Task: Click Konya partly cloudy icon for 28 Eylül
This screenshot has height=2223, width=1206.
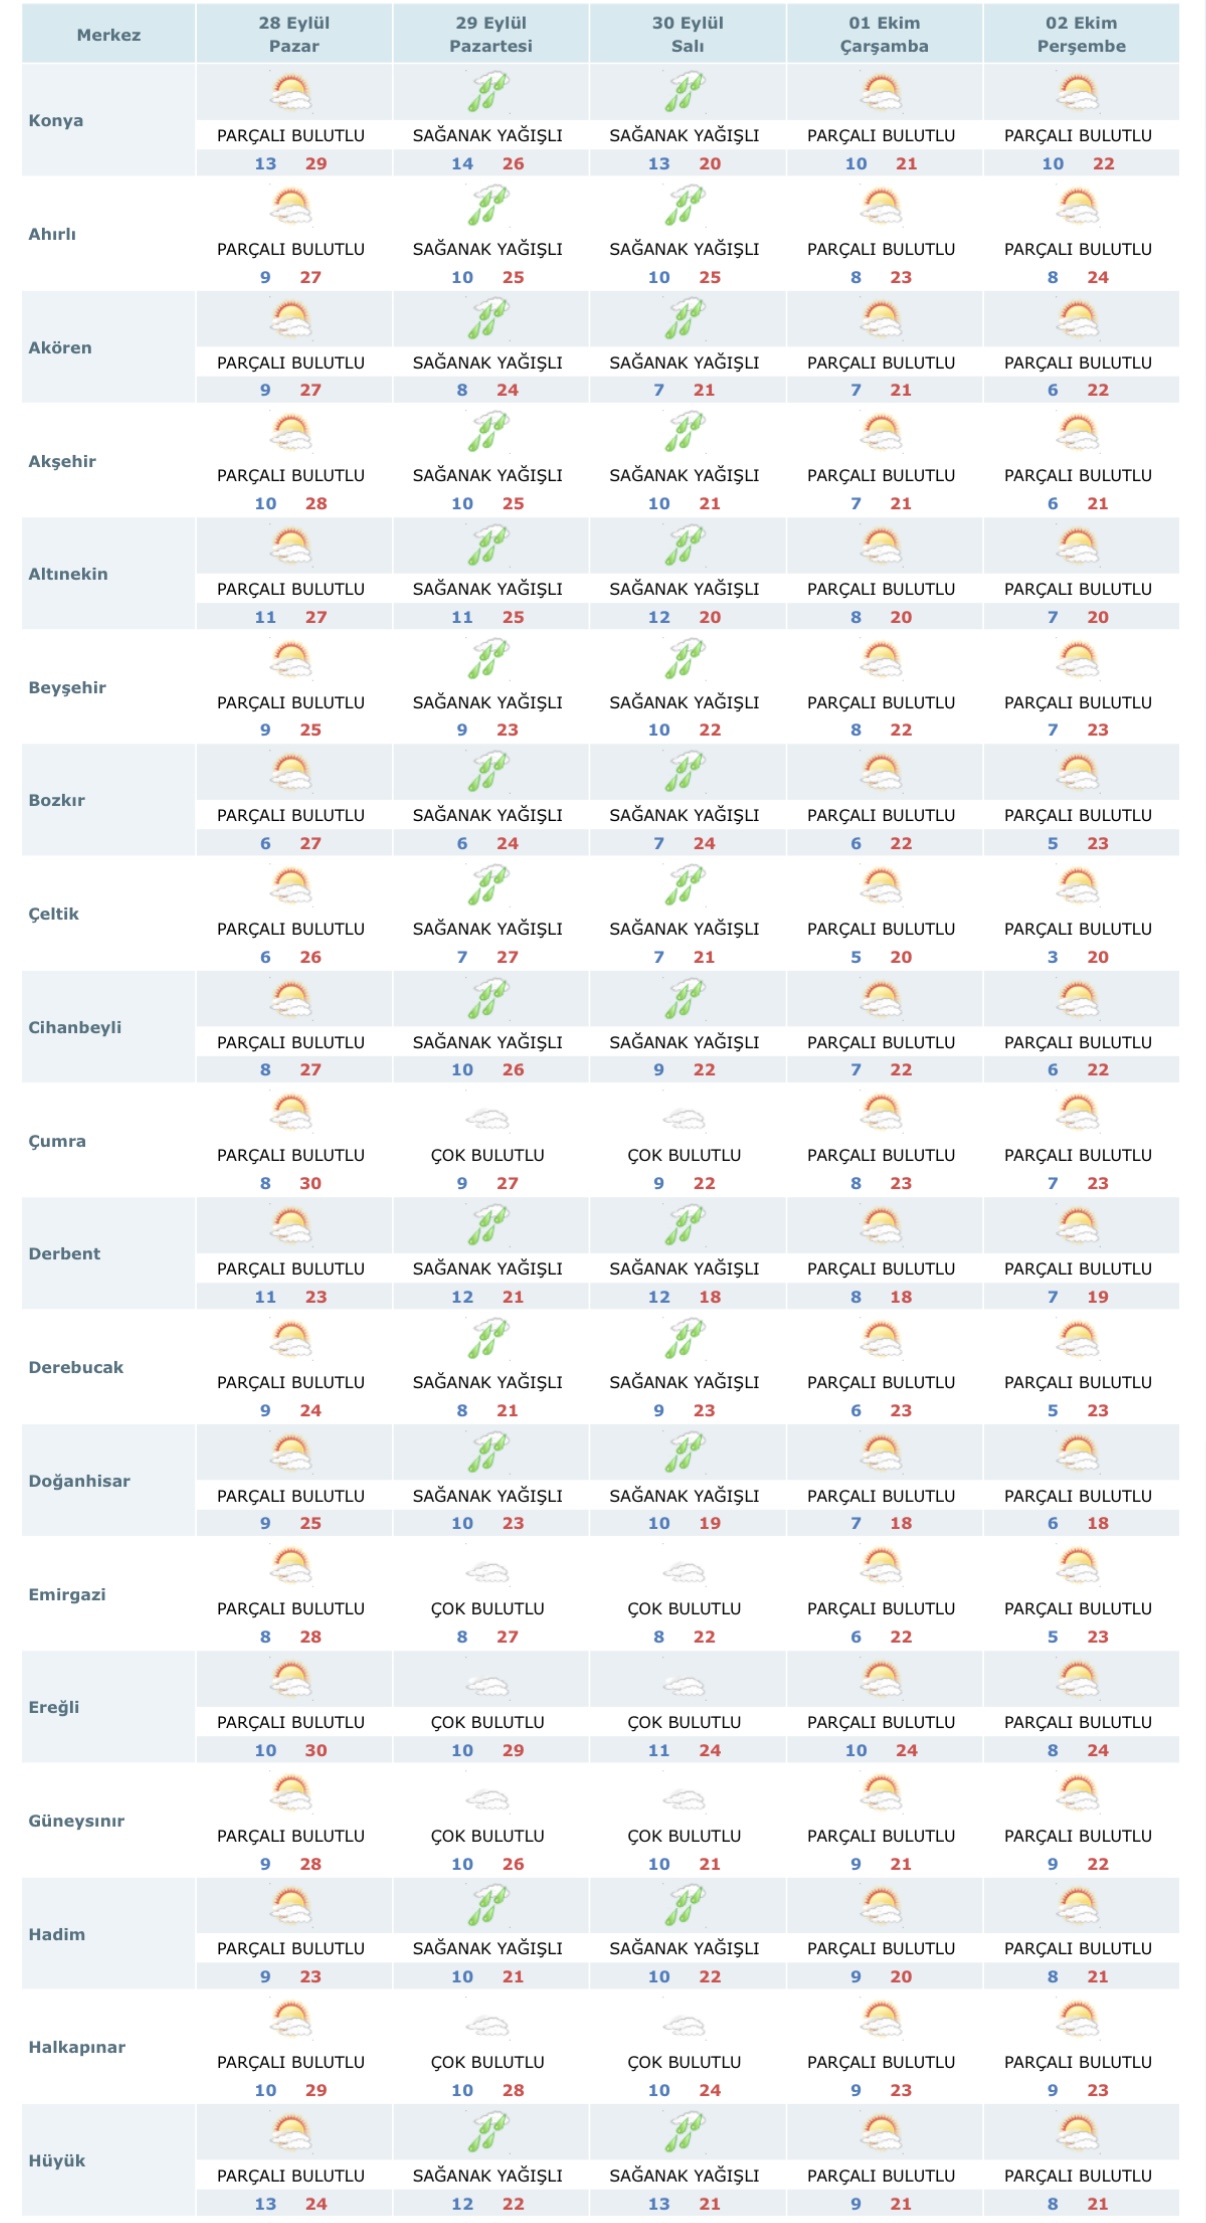Action: tap(291, 94)
